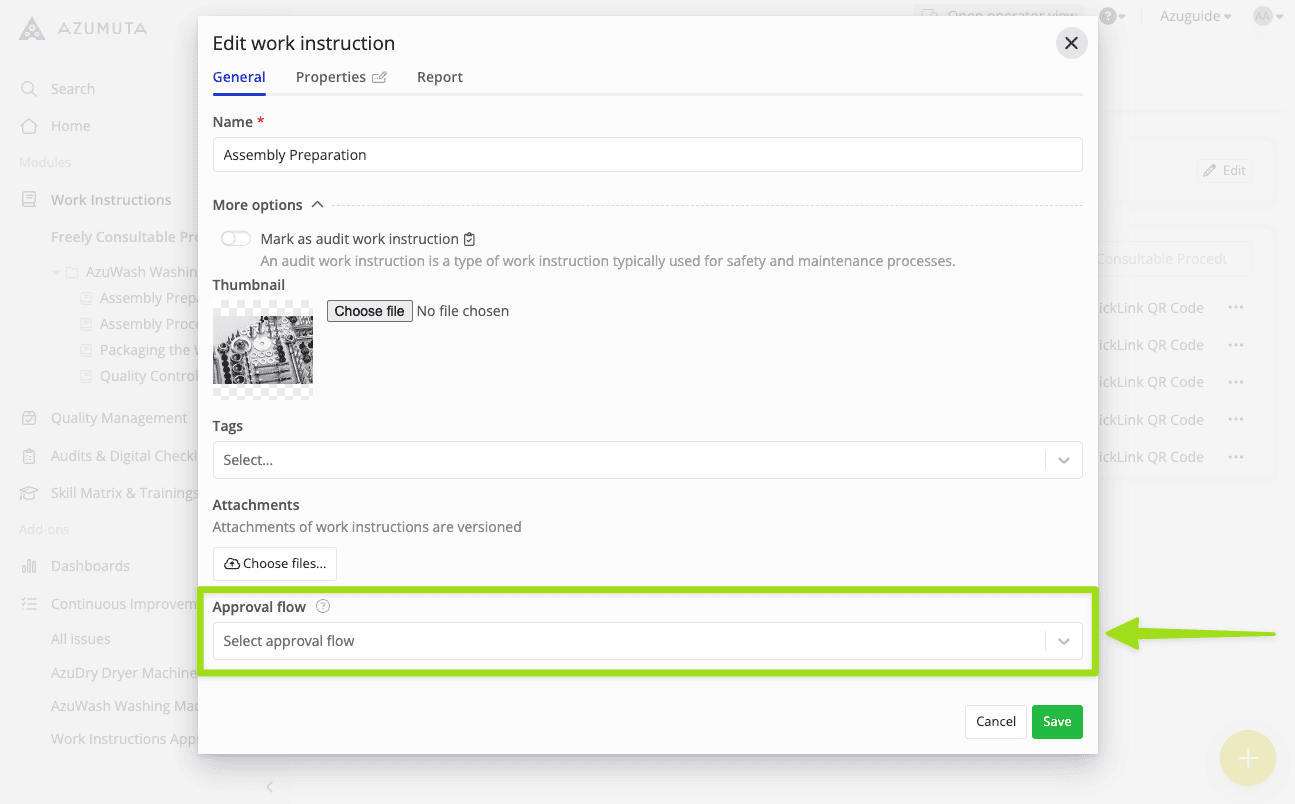Click the help icon beside Approval flow
1295x804 pixels.
point(323,606)
